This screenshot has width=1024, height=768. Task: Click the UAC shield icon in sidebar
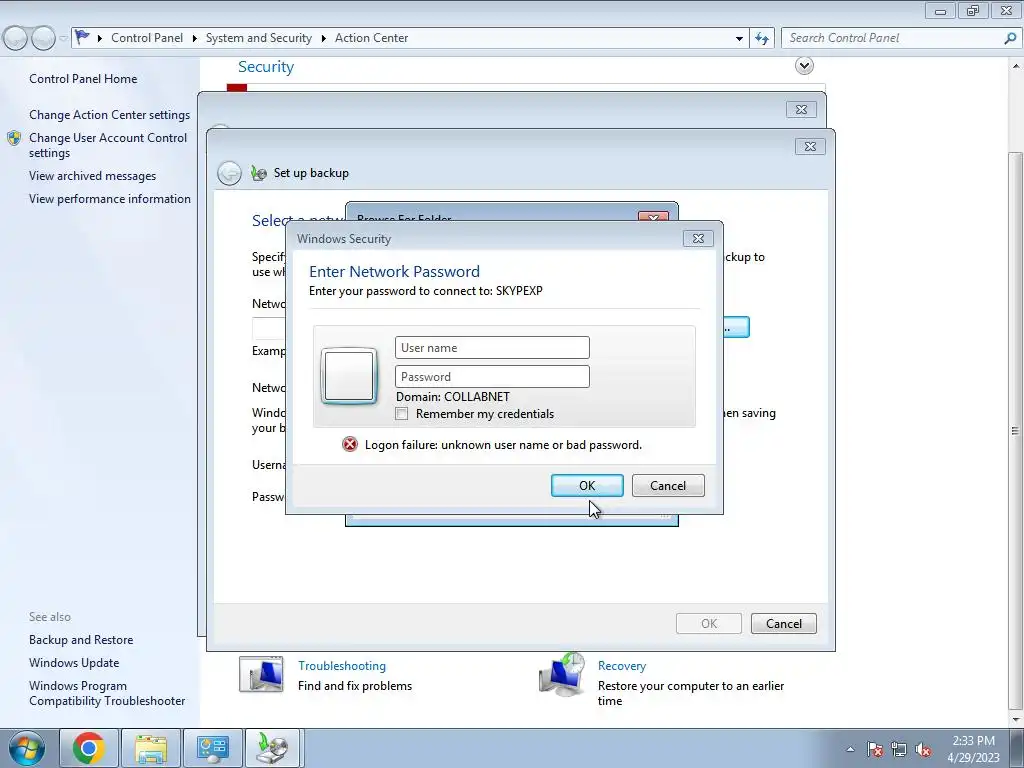14,138
